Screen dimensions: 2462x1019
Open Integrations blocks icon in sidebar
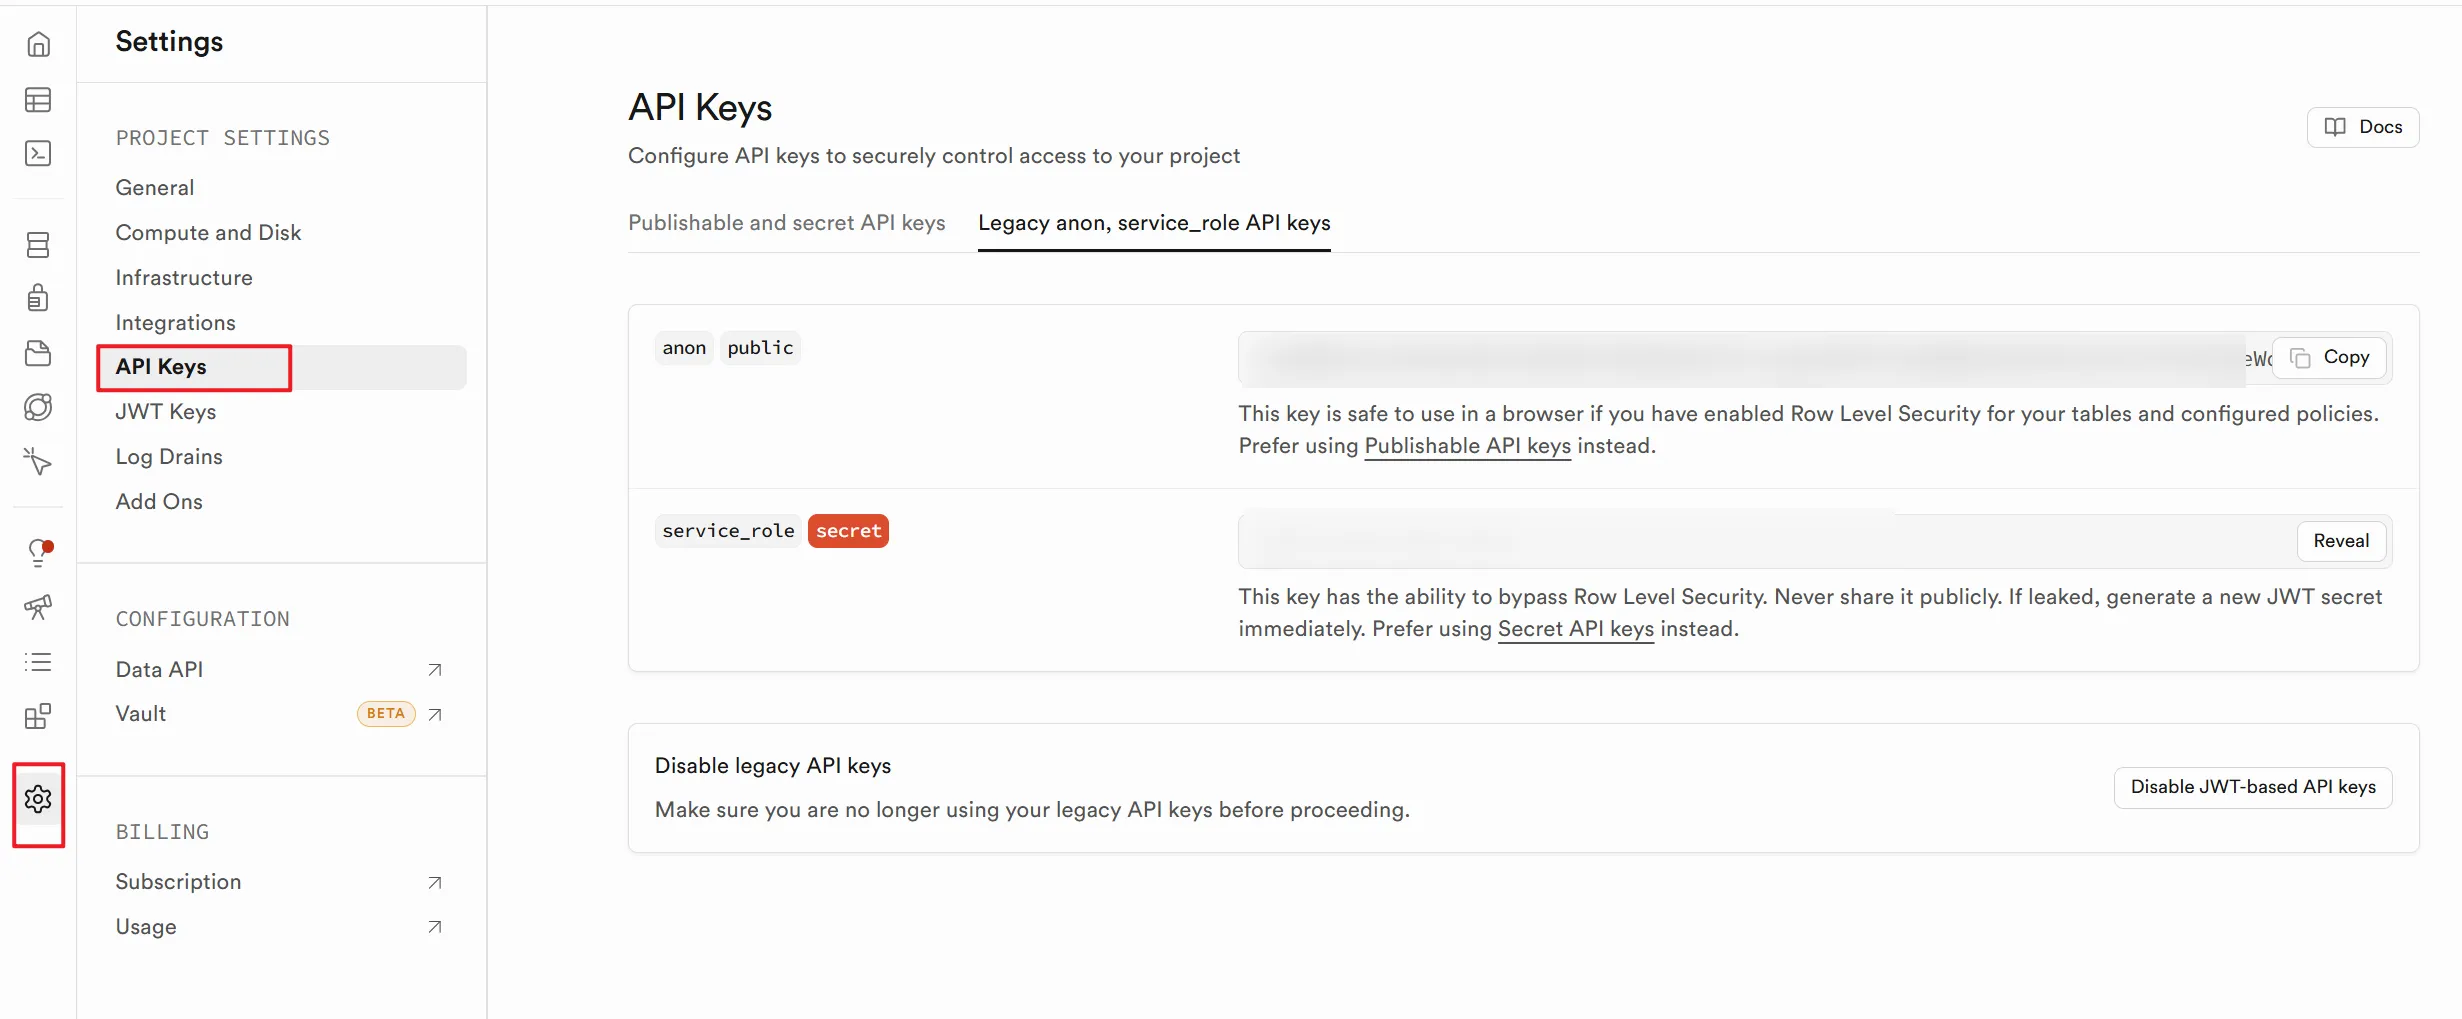38,716
